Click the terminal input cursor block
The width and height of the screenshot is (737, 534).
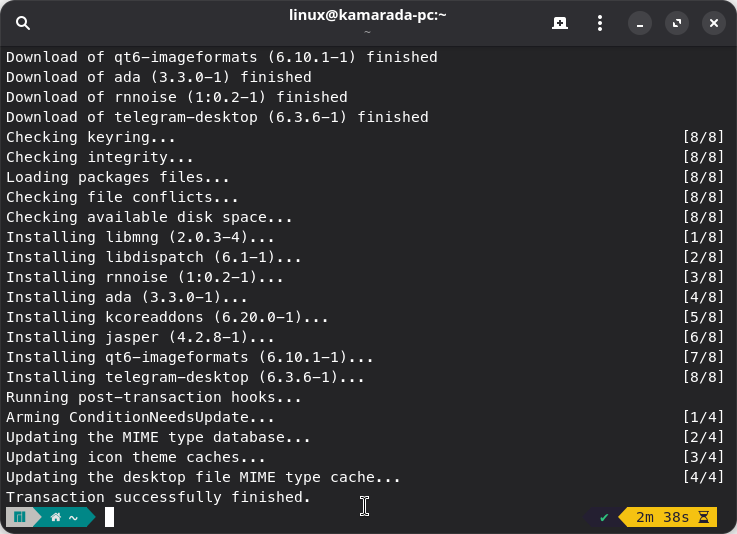(110, 517)
